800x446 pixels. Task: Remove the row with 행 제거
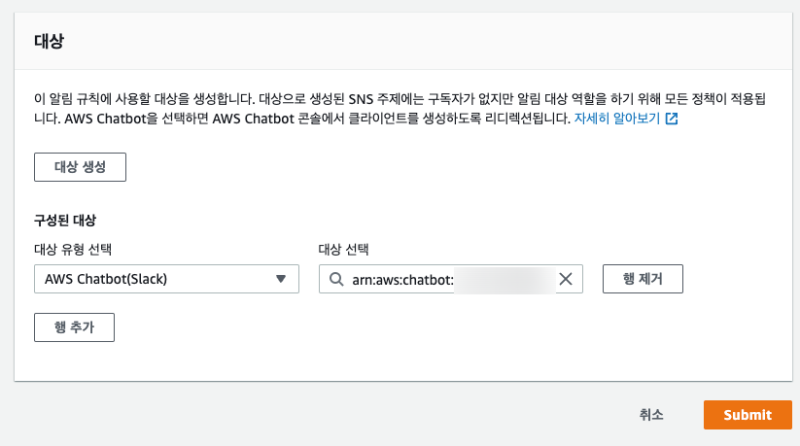point(642,279)
